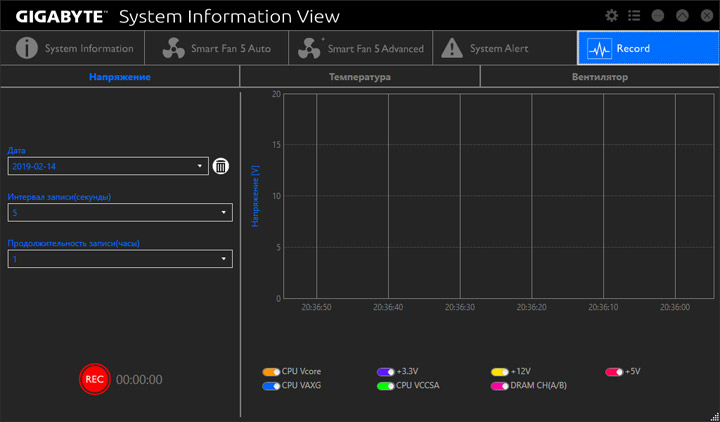Toggle the CPU VAXG graph line
Screen dimensions: 720x422
point(271,386)
